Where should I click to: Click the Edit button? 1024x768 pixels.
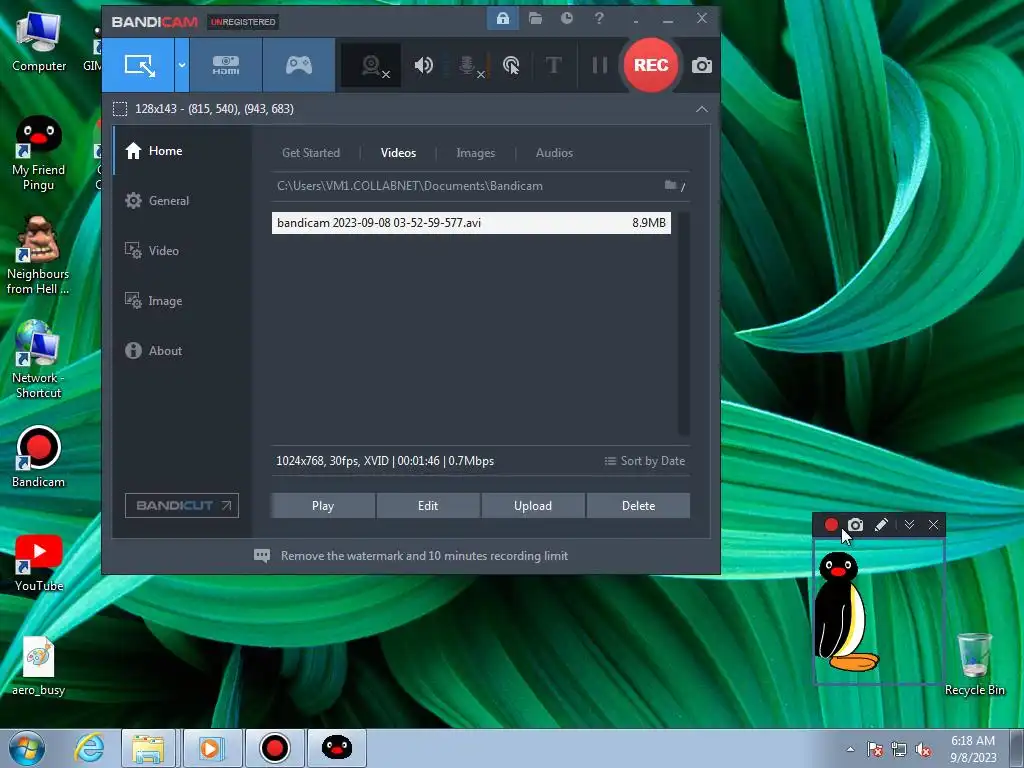point(428,505)
